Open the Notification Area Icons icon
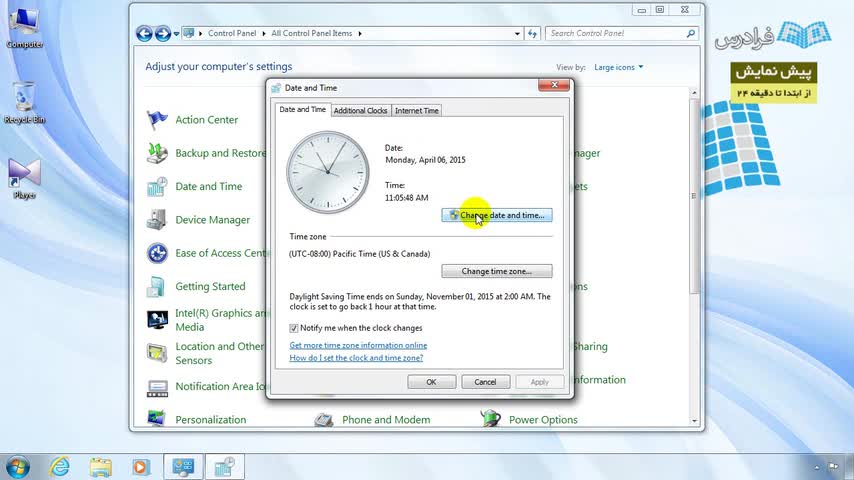 (157, 387)
